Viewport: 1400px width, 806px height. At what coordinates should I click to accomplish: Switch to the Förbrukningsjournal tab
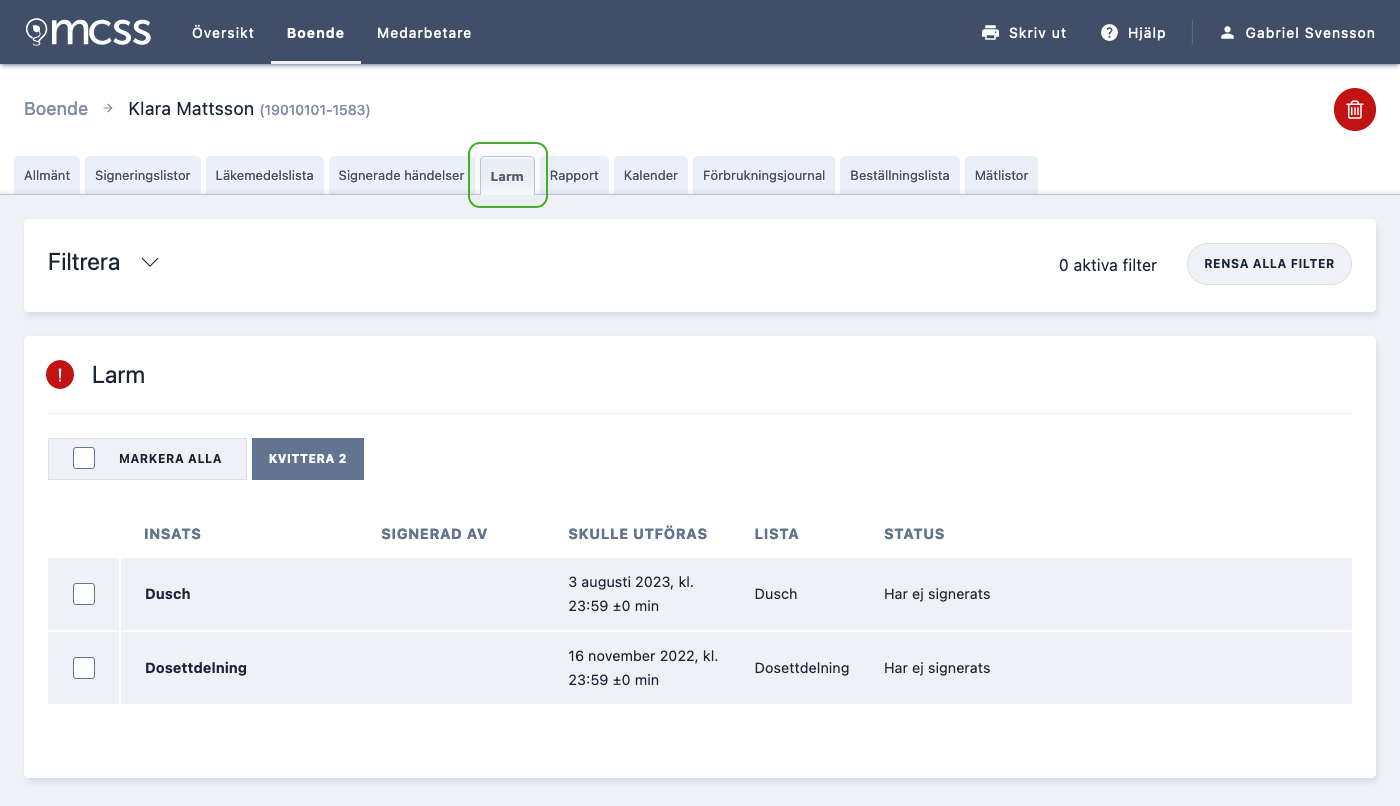764,175
